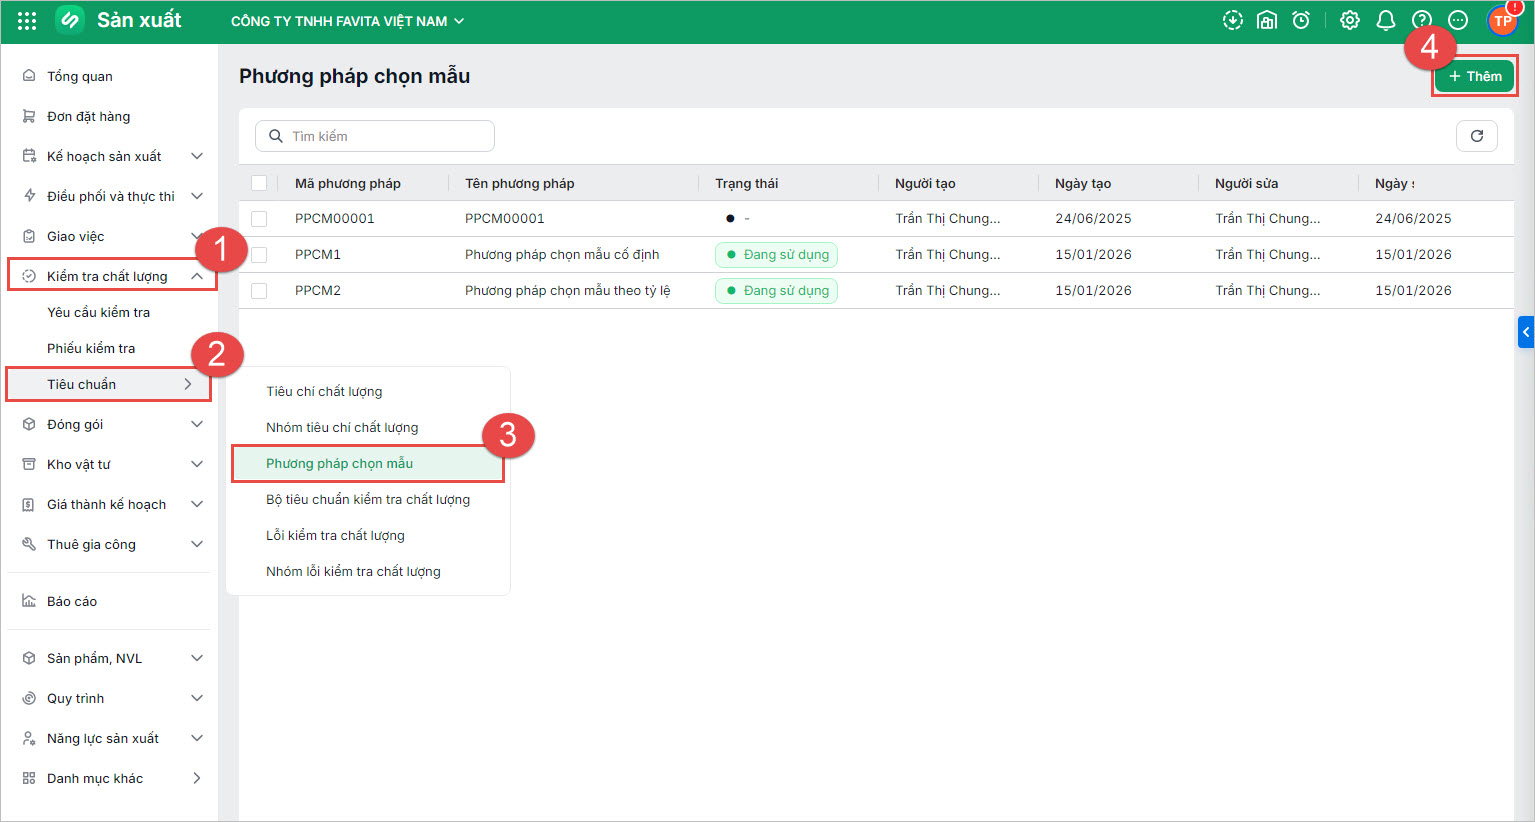Screen dimensions: 1535x822
Task: Click the Đơn đặt hàng cart icon
Action: [x=29, y=116]
